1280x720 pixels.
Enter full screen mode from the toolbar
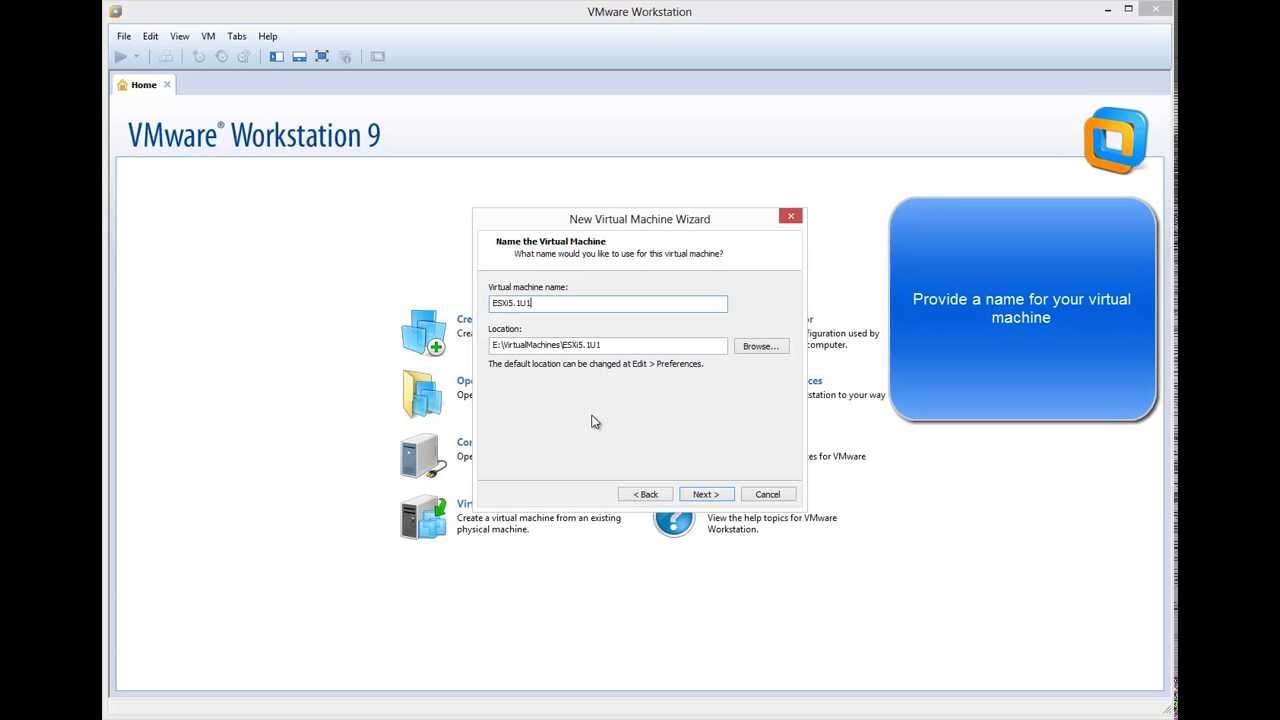tap(322, 56)
